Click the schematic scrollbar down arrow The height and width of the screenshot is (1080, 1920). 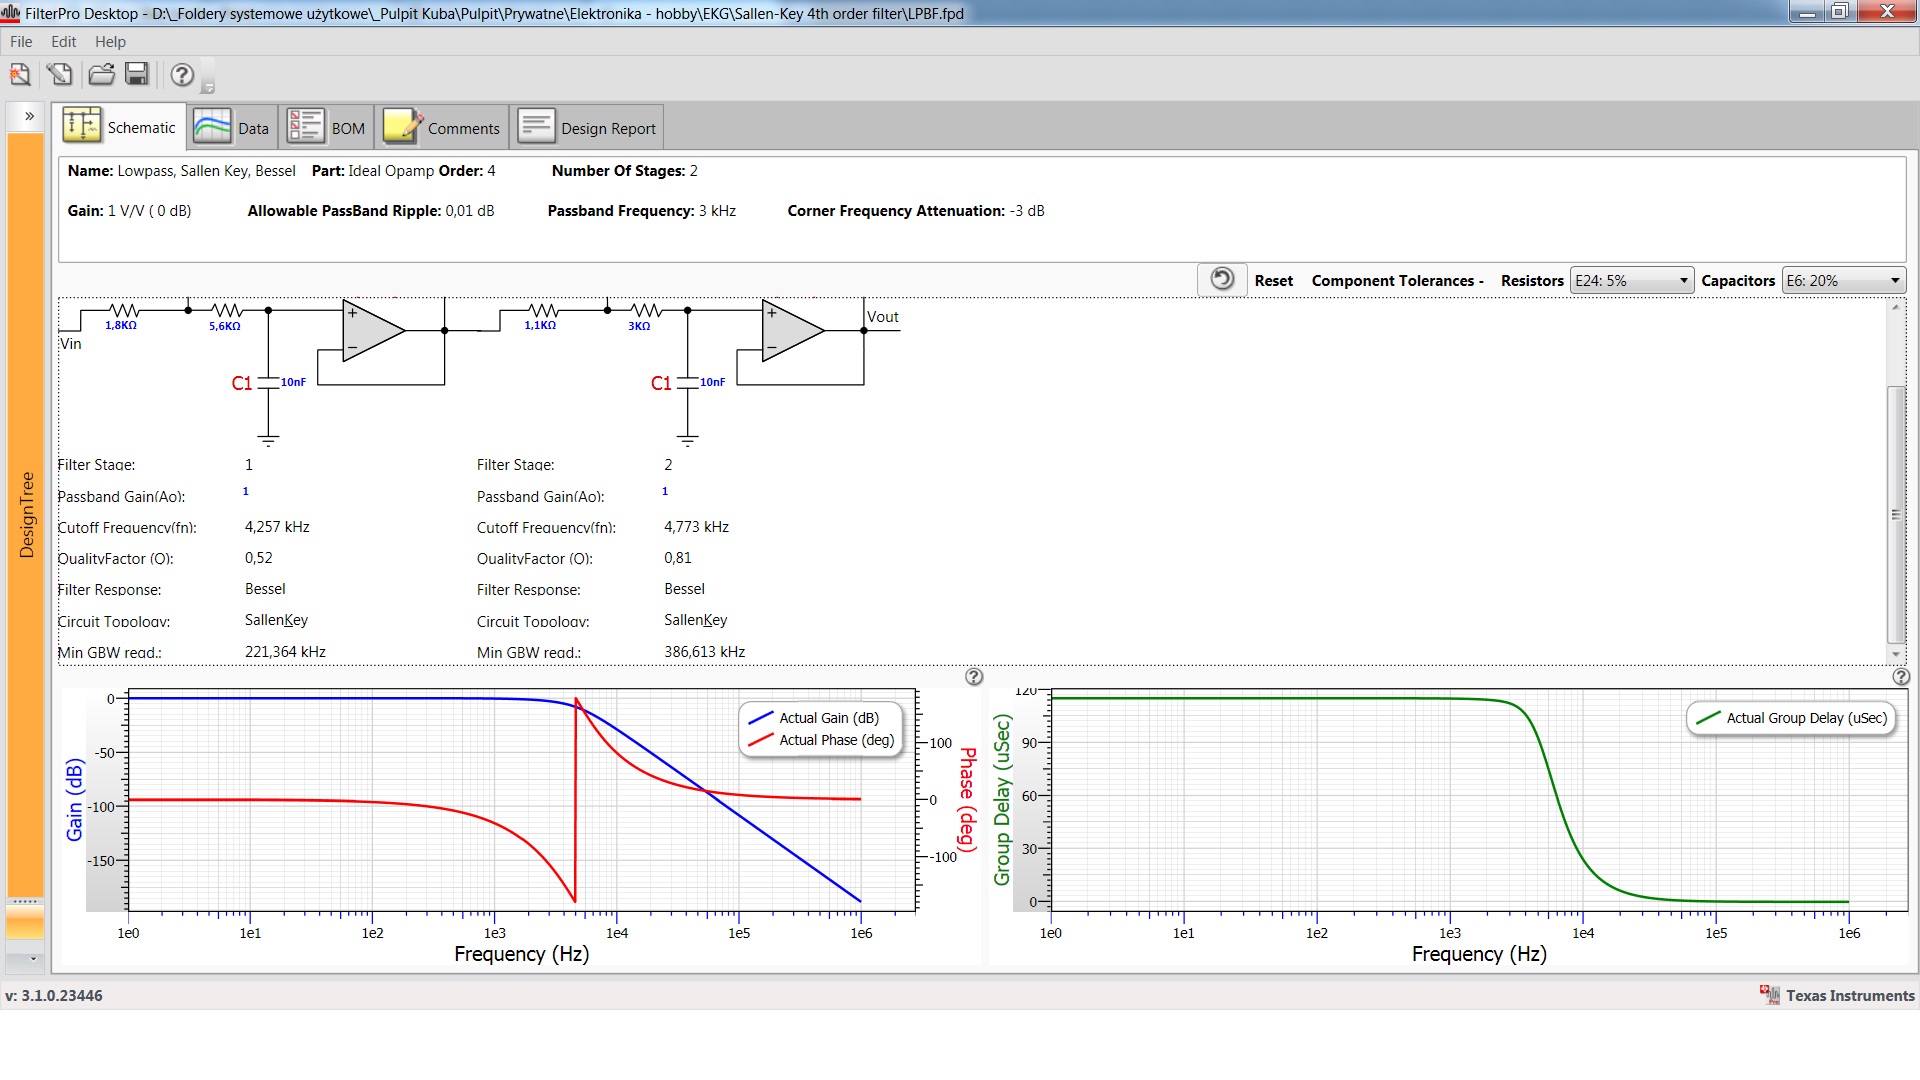1895,655
